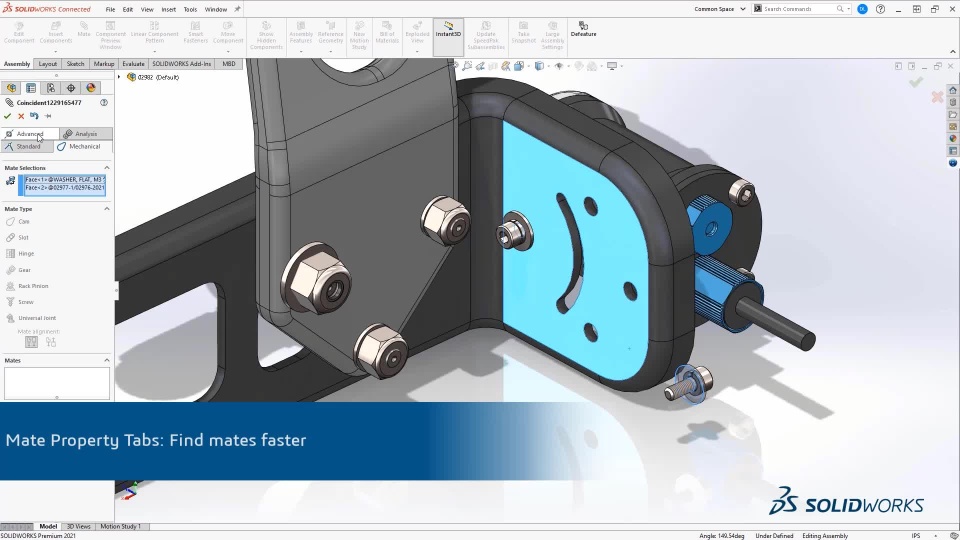Open the Standard mates tab
Screen dimensions: 960x540
point(27,147)
